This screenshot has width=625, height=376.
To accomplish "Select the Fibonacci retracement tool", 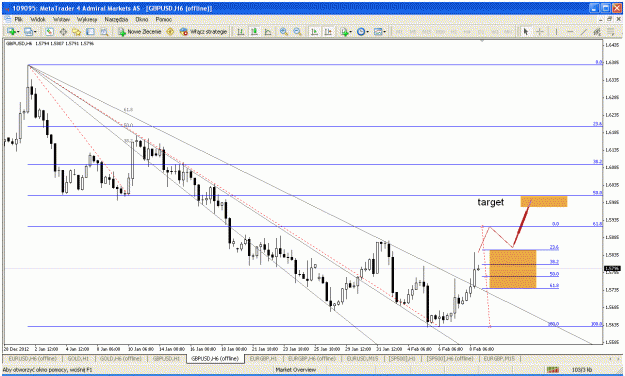I will point(611,31).
